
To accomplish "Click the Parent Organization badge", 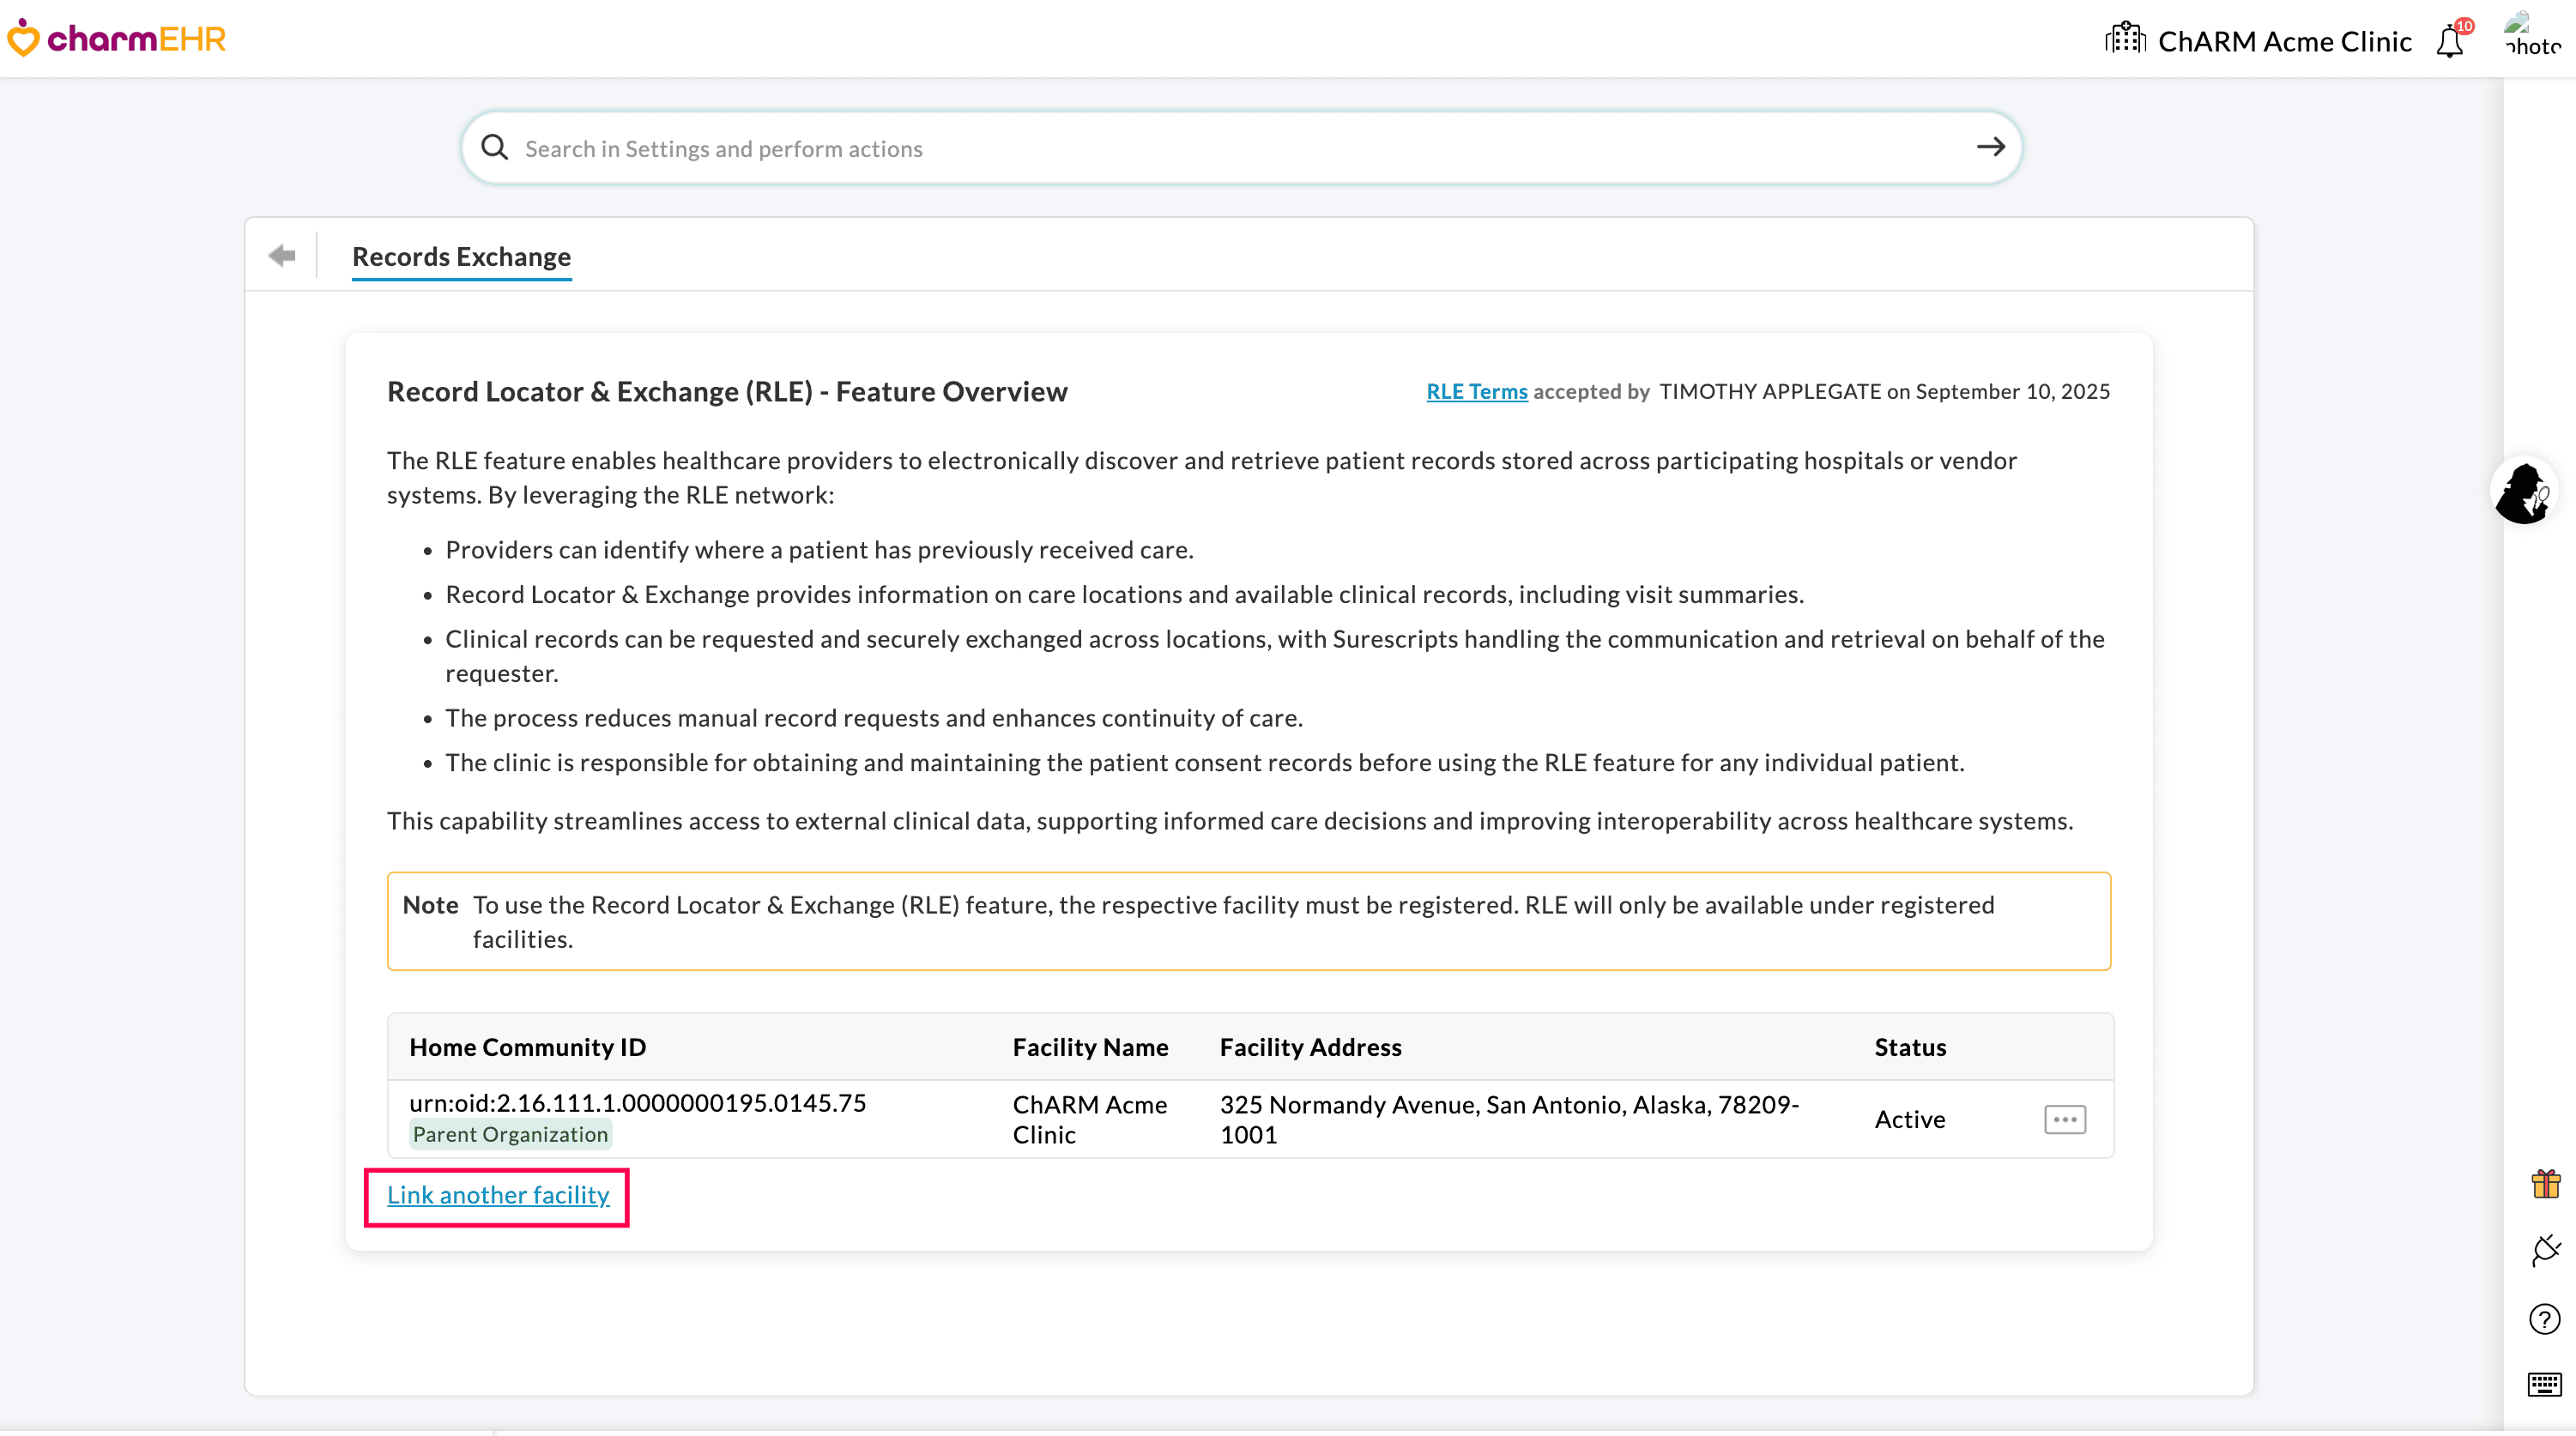I will [x=510, y=1134].
